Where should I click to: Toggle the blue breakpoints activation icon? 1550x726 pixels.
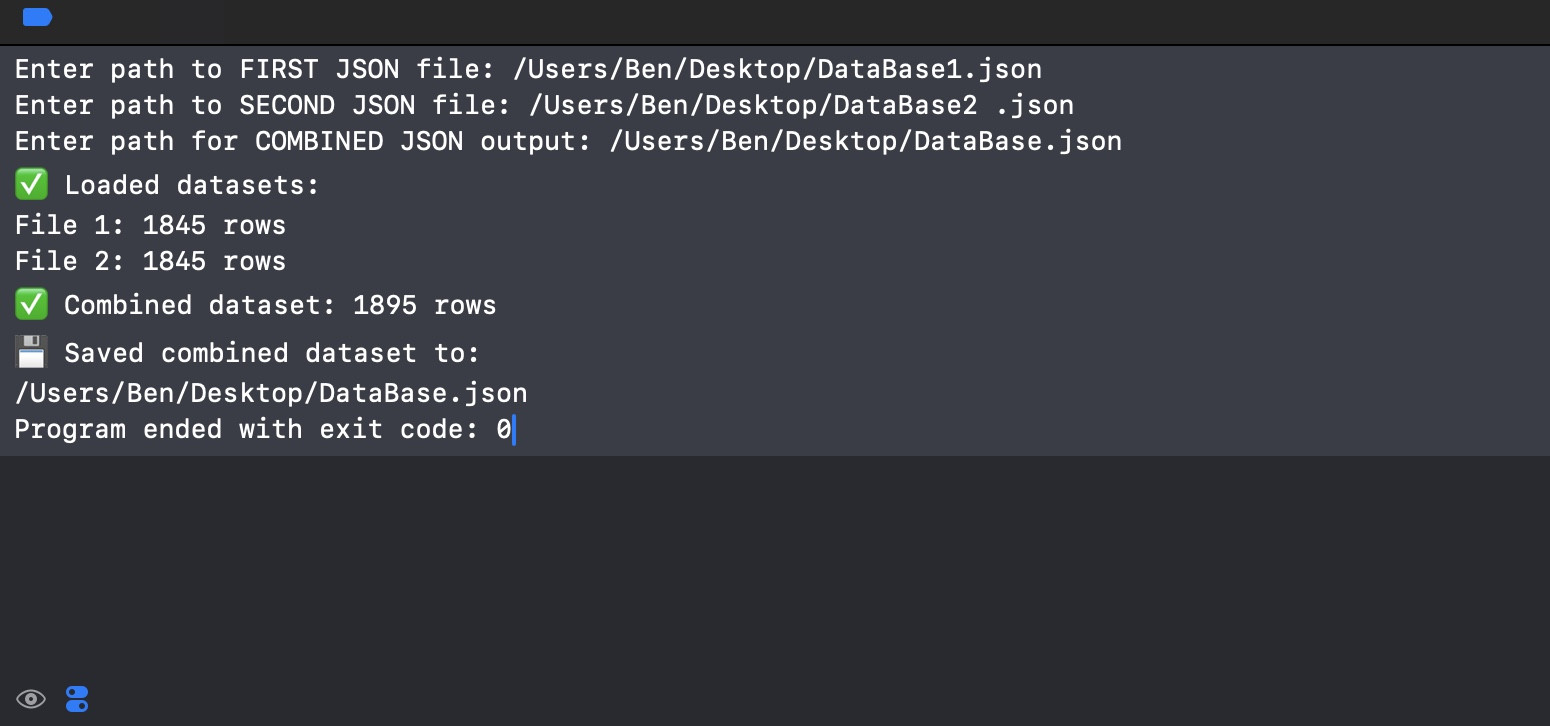click(x=37, y=17)
